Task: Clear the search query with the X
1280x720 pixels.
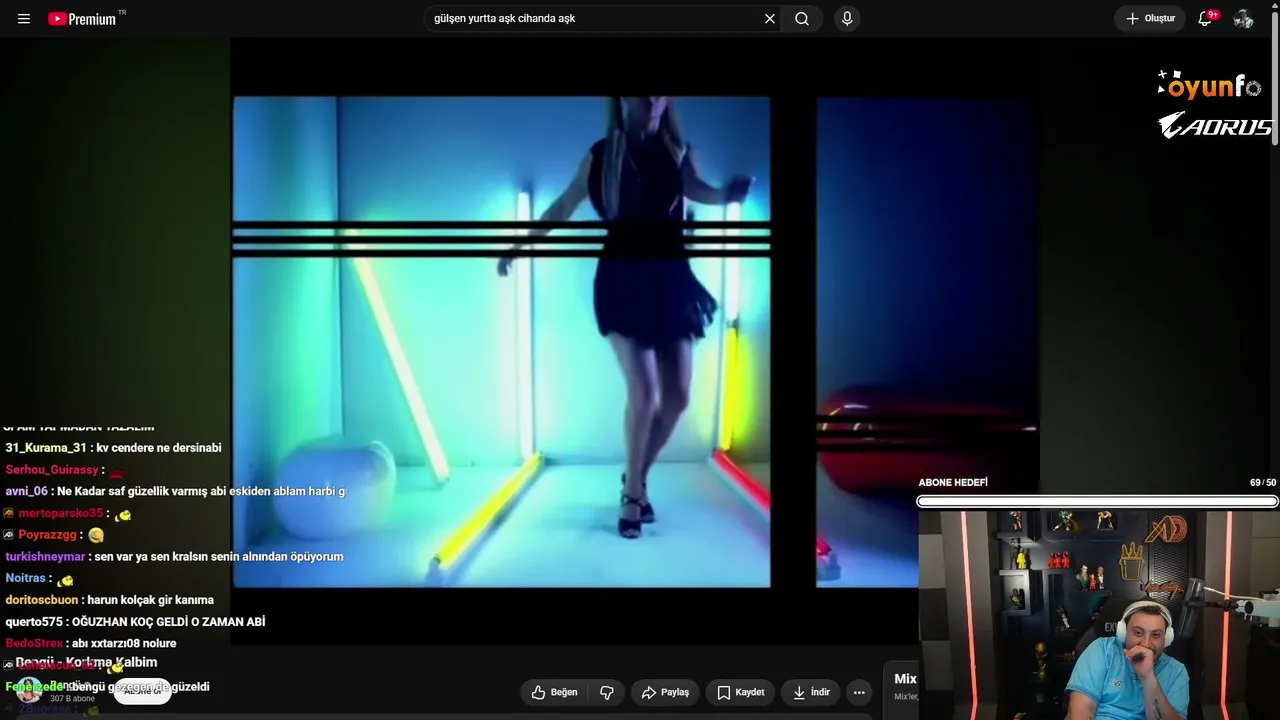Action: 770,19
